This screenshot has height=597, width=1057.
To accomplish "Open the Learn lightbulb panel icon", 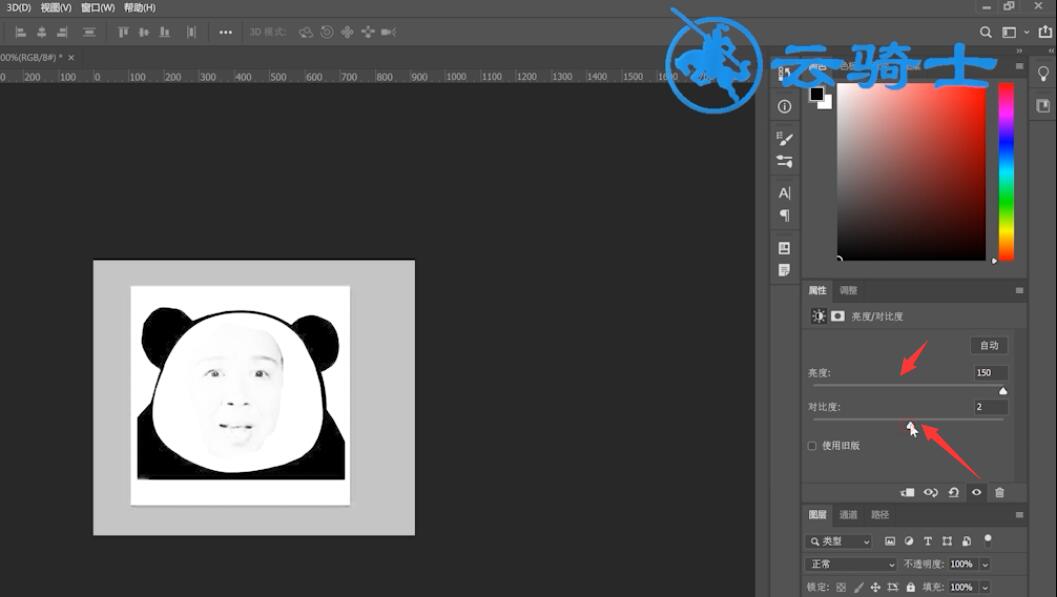I will (1043, 74).
